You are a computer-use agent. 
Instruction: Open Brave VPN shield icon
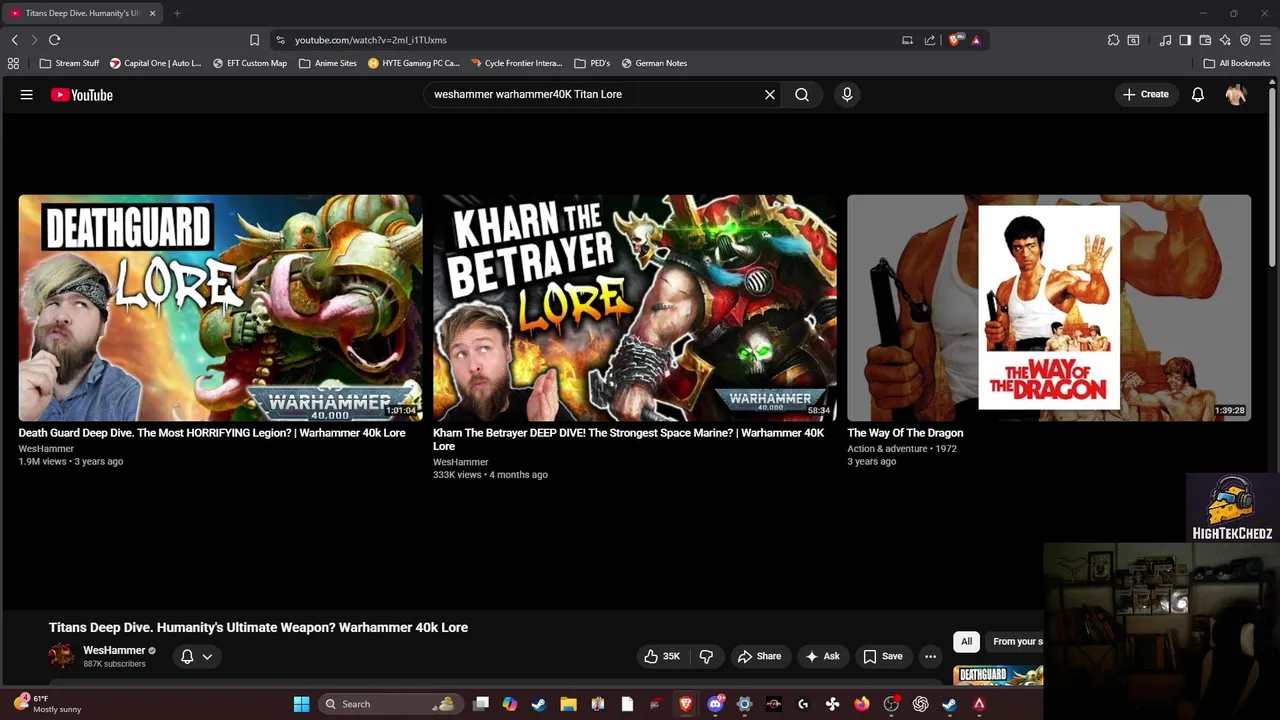(x=1245, y=40)
